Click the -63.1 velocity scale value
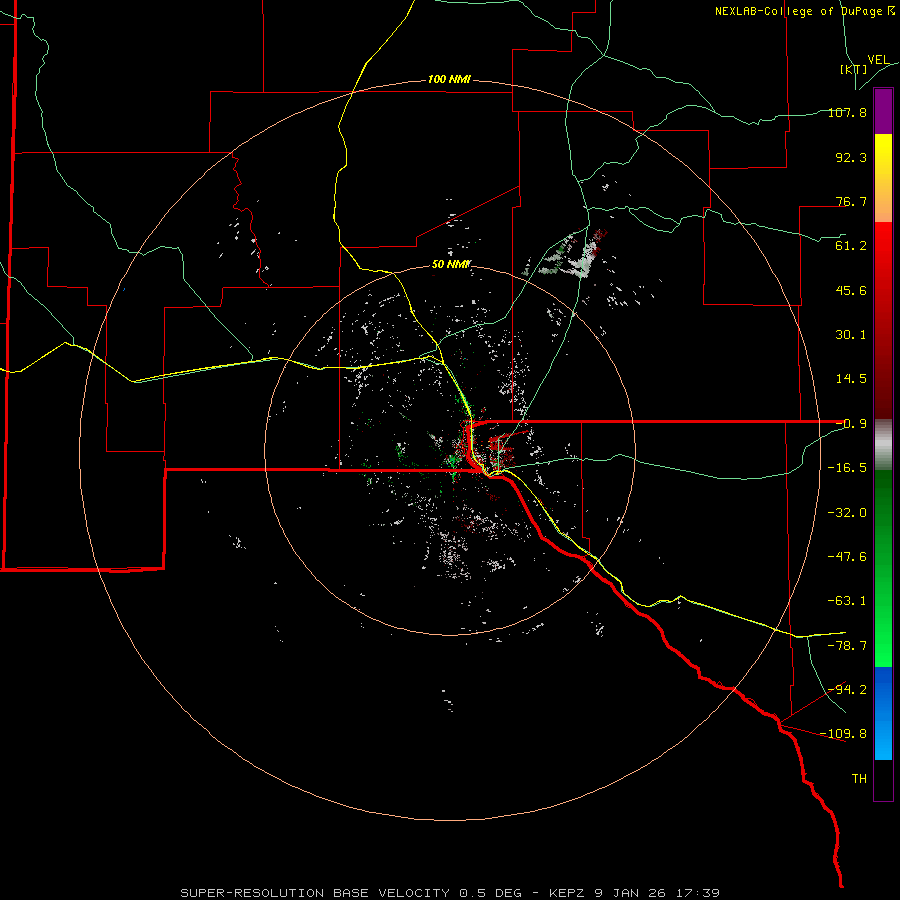Viewport: 900px width, 900px height. click(847, 601)
